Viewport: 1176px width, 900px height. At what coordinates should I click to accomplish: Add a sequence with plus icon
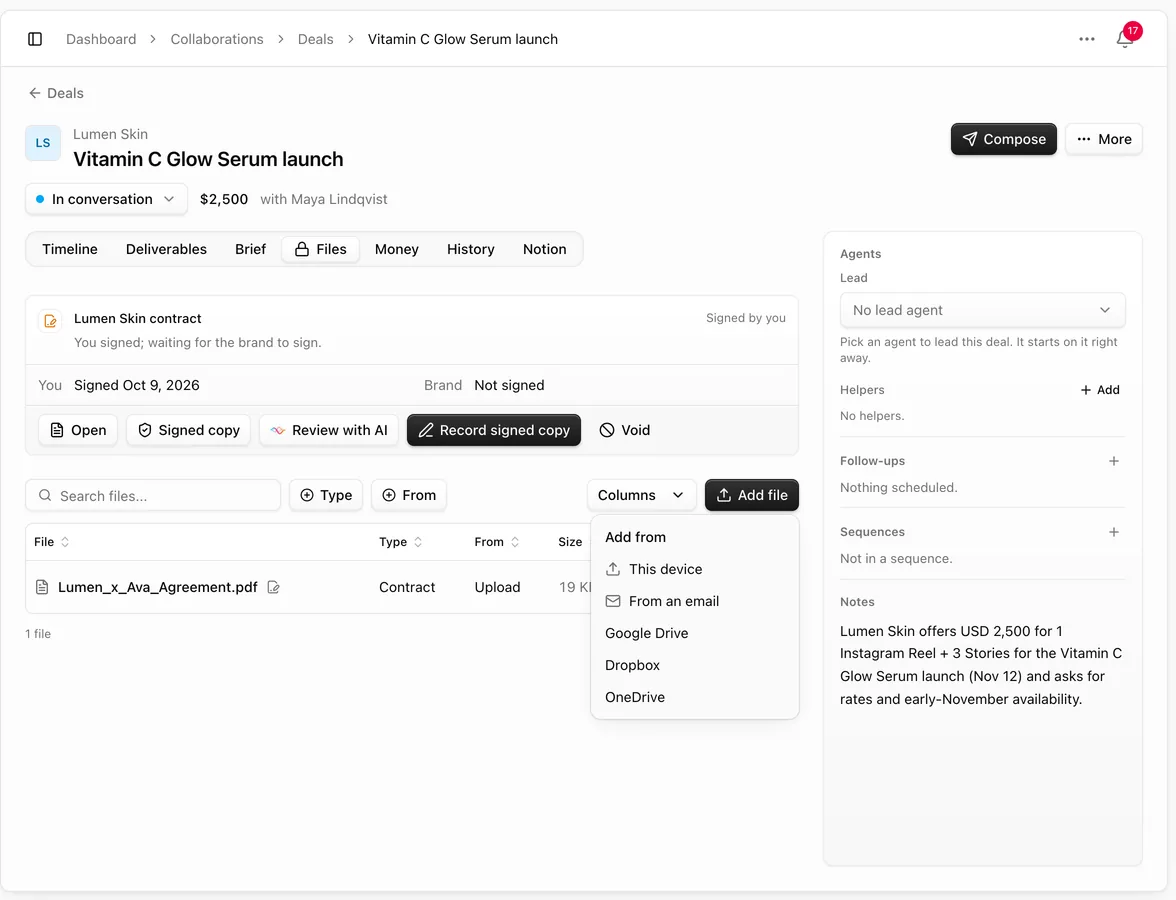click(x=1114, y=532)
